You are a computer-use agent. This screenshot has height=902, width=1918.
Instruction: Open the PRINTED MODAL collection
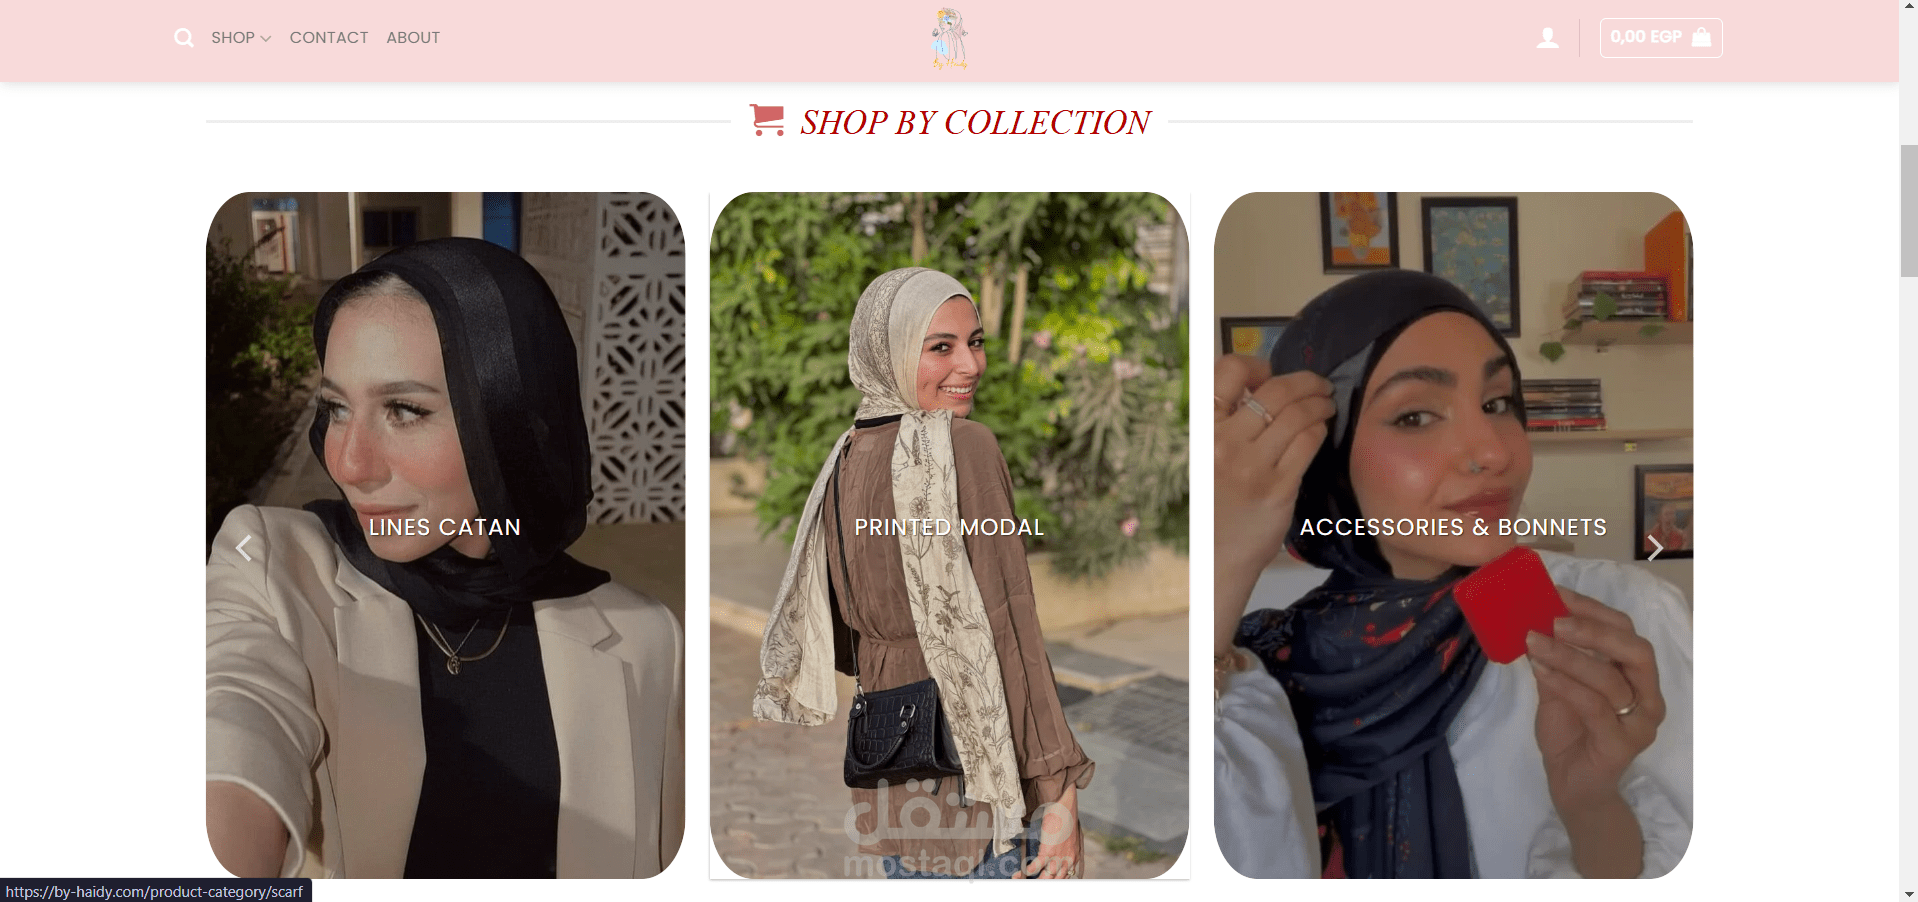[x=949, y=527]
